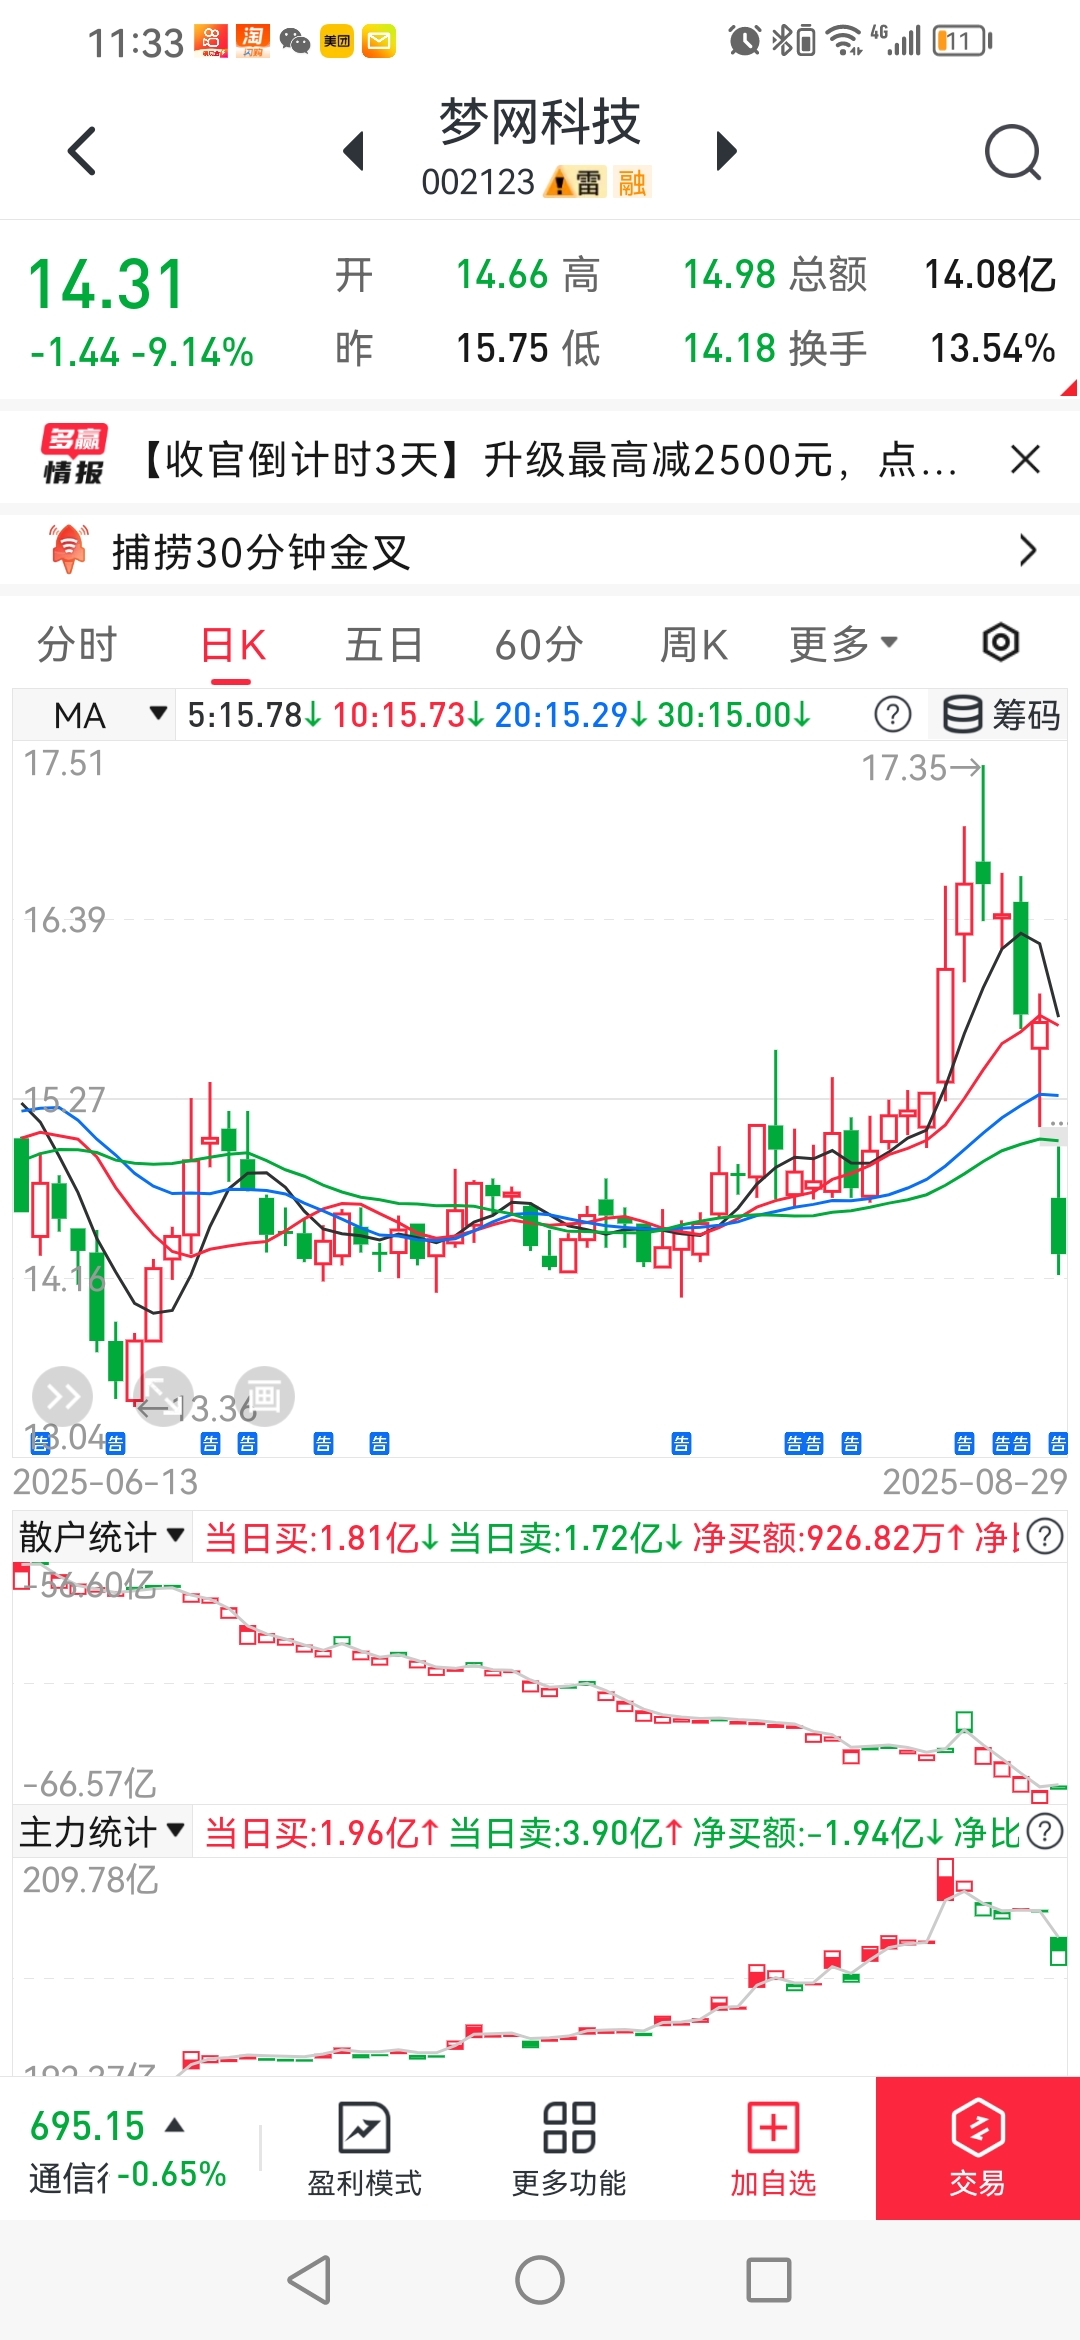Open the 多赢情报 promo banner logo

74,455
